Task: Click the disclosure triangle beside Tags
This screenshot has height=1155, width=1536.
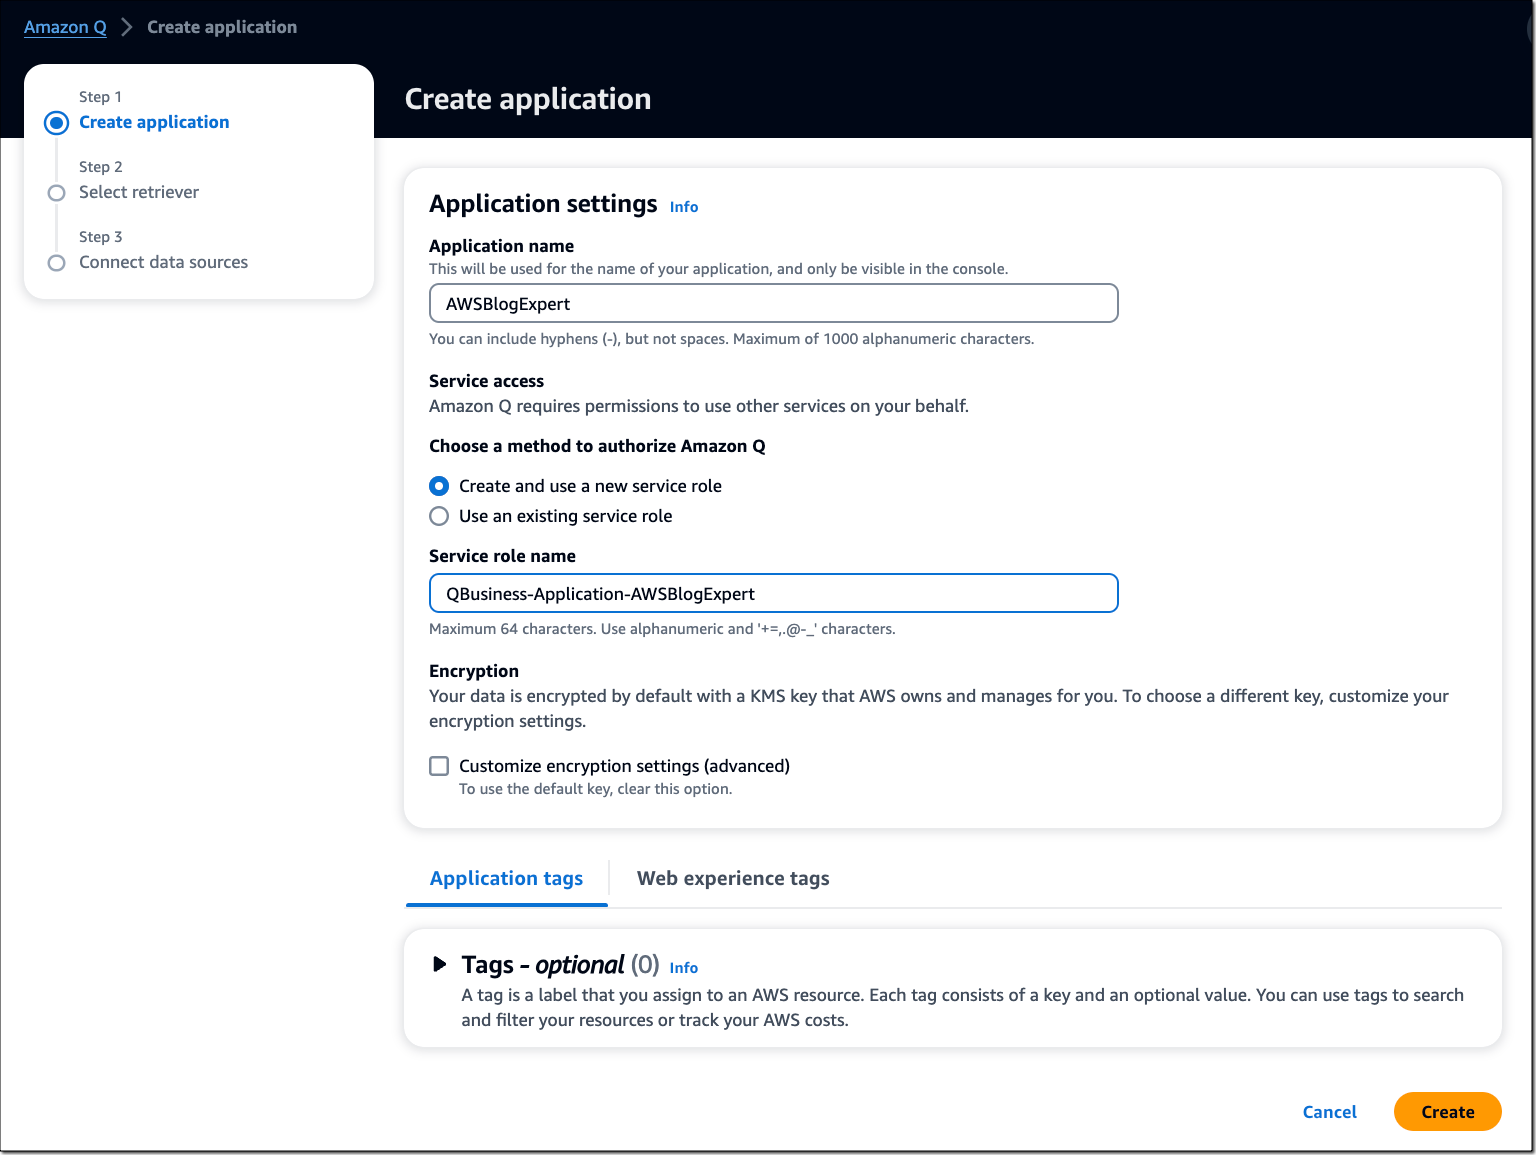Action: point(440,964)
